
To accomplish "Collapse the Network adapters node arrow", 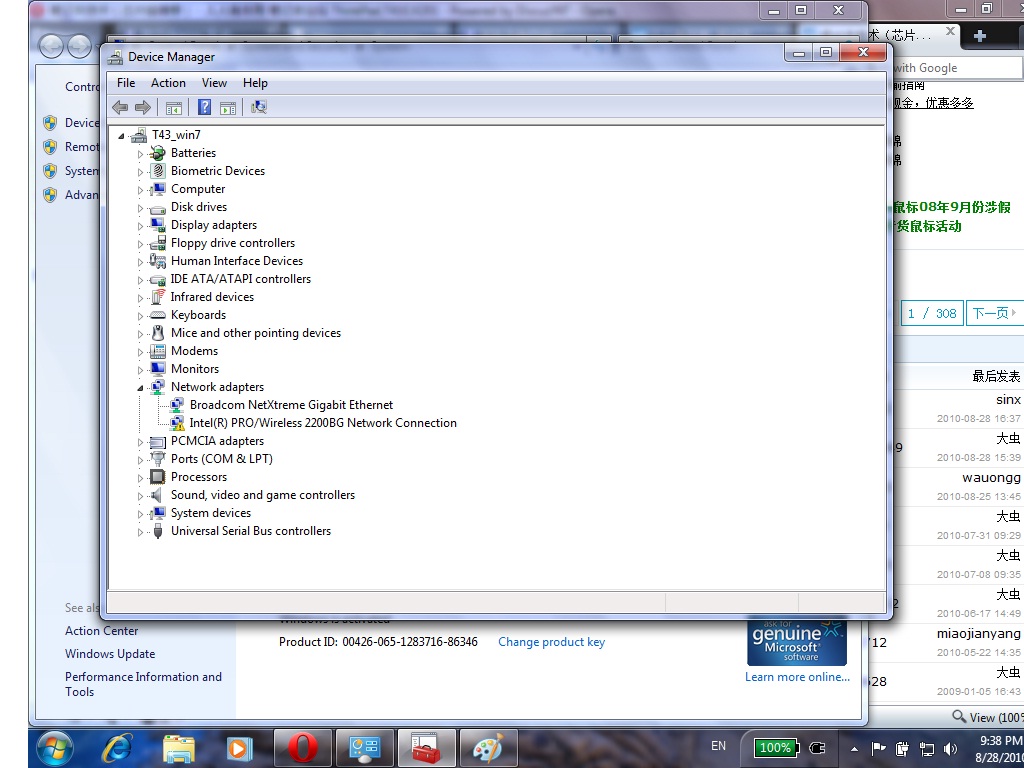I will [x=140, y=388].
